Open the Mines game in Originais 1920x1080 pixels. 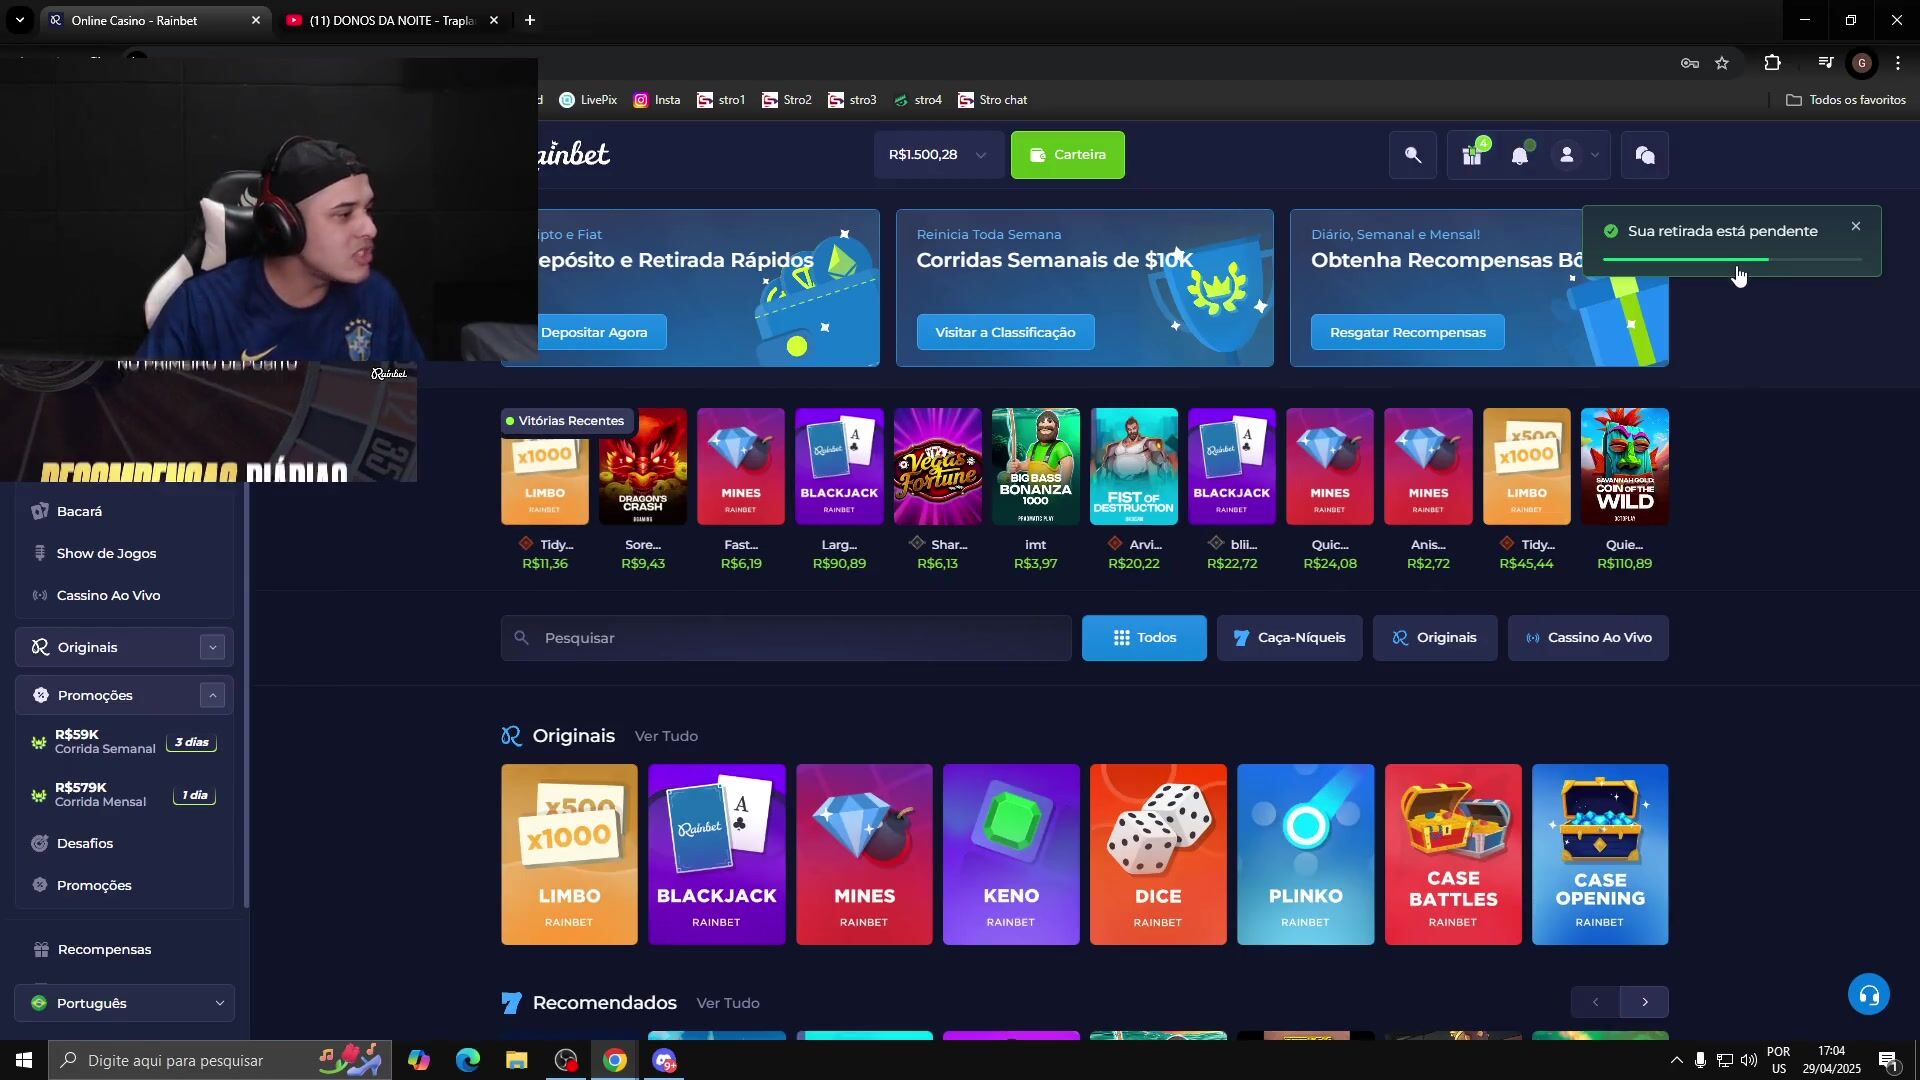[864, 855]
